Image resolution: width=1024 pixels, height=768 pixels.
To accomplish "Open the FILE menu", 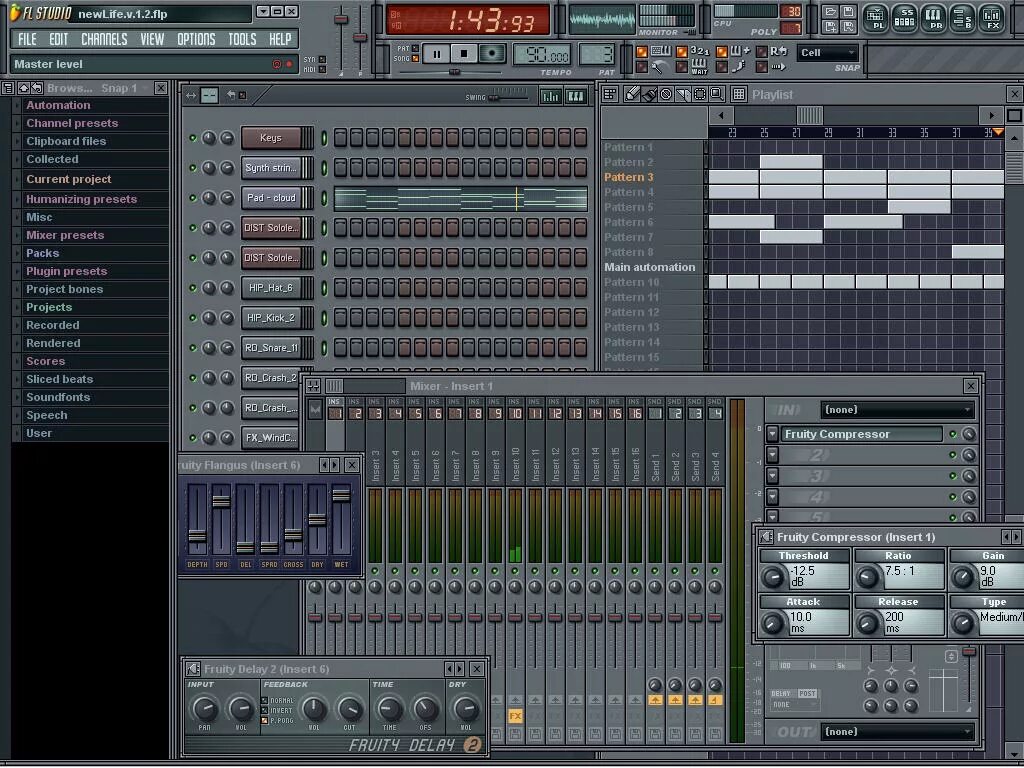I will pos(27,39).
